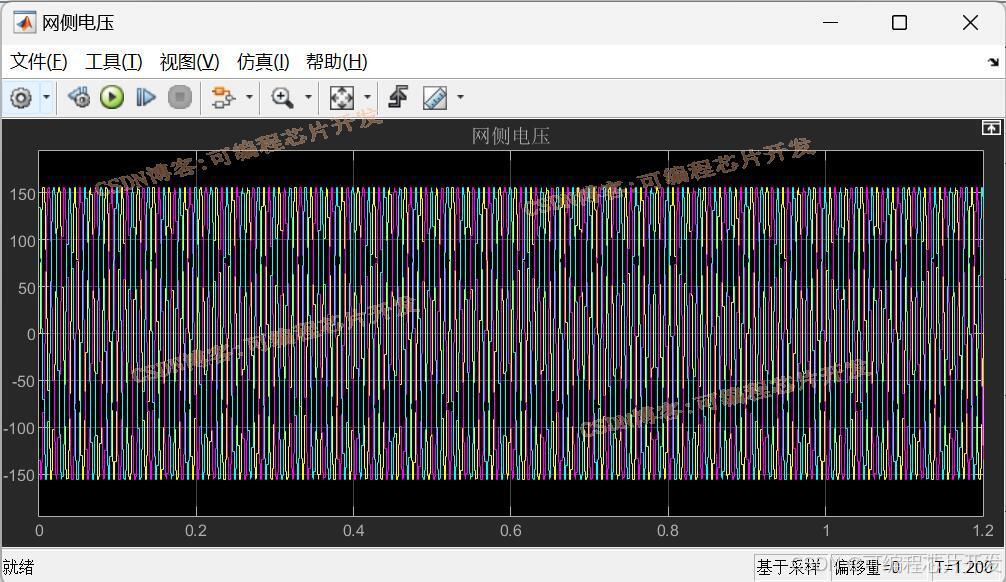Open measurements dropdown arrow beside ruler
The width and height of the screenshot is (1006, 582).
coord(460,97)
